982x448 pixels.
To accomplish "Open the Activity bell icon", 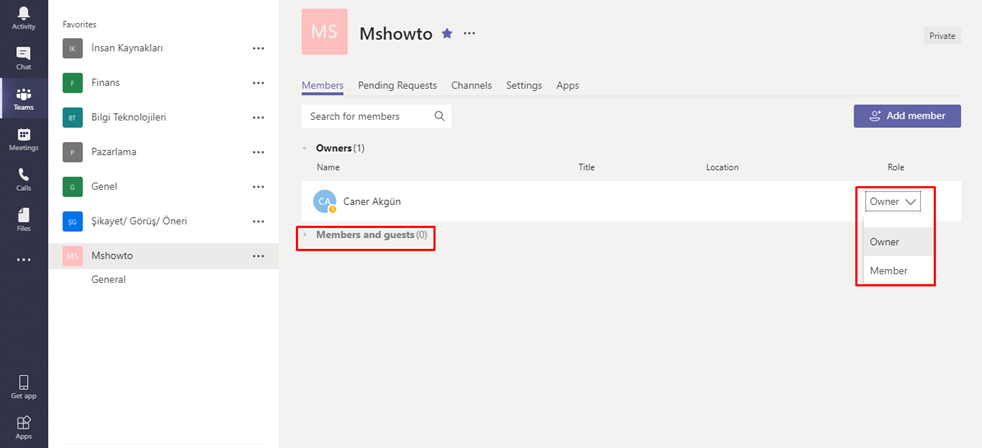I will coord(24,17).
